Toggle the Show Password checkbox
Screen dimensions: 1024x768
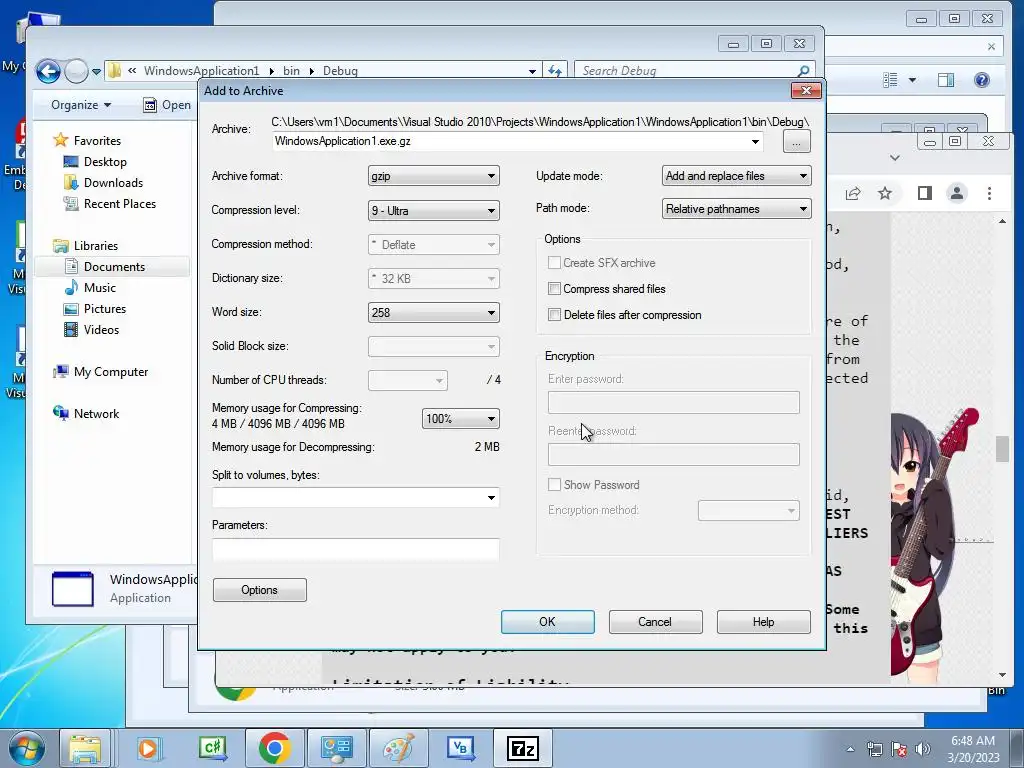click(x=554, y=485)
